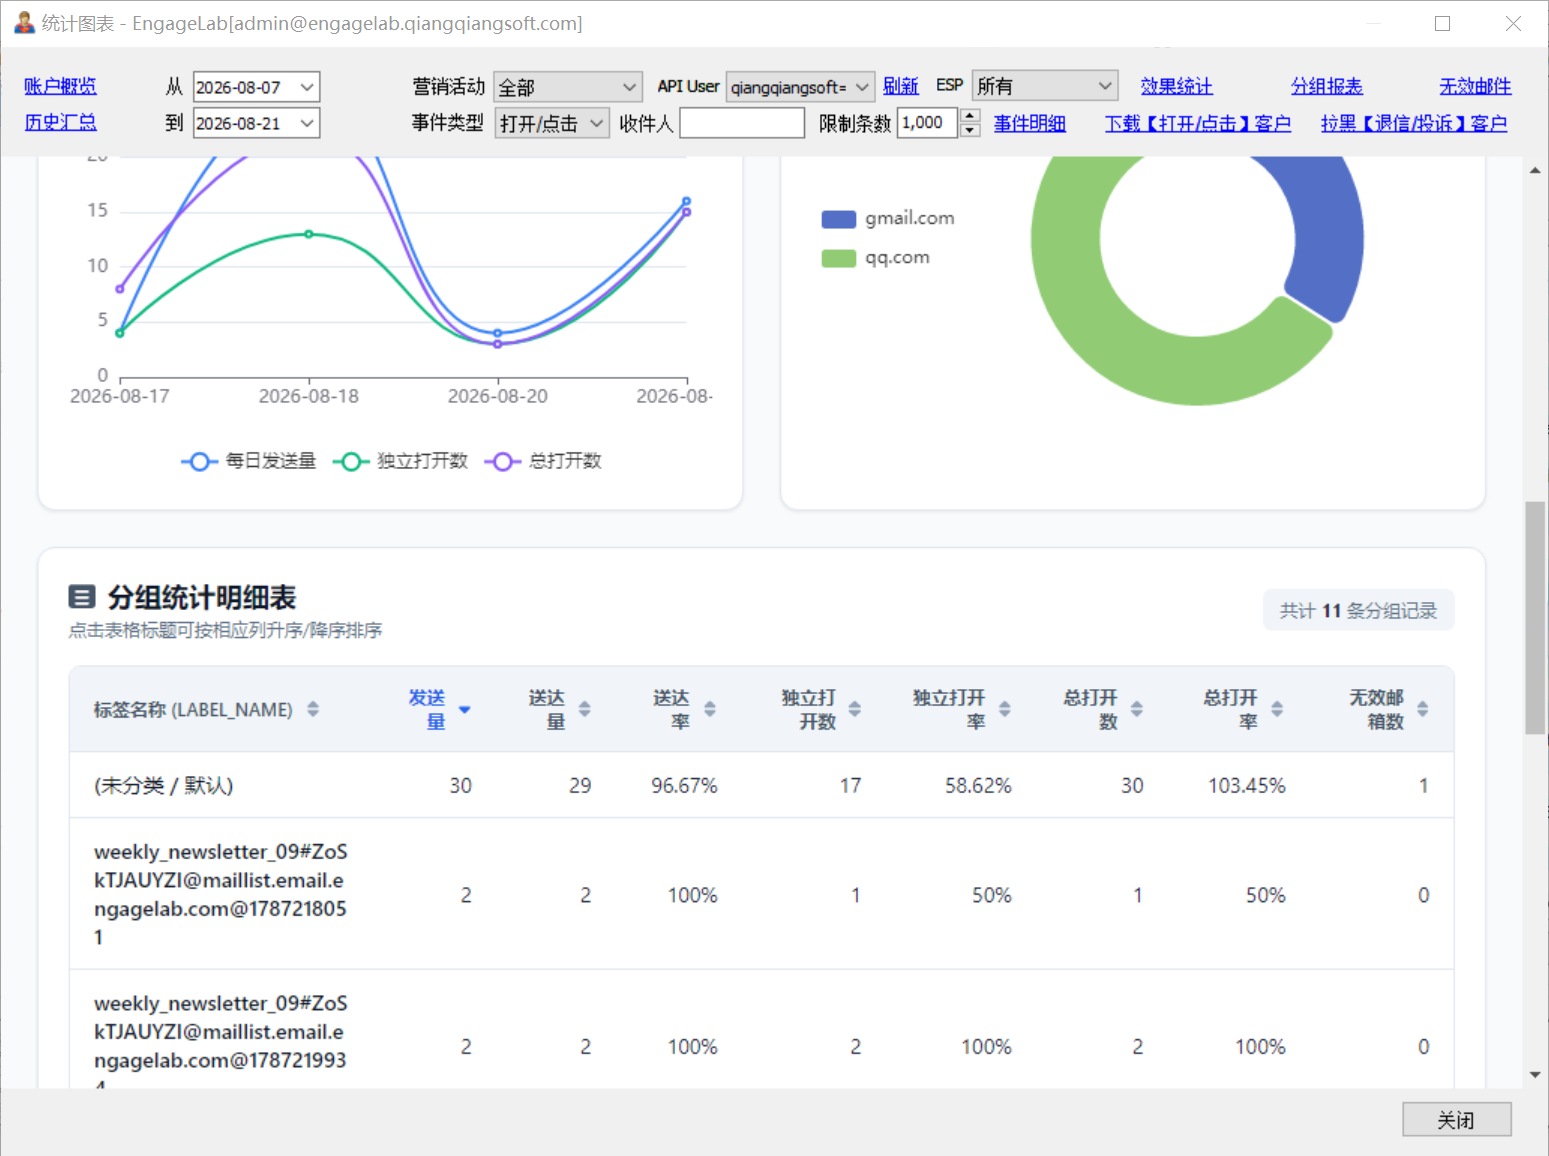Switch to 历史汇总 view
The width and height of the screenshot is (1549, 1156).
(x=61, y=123)
